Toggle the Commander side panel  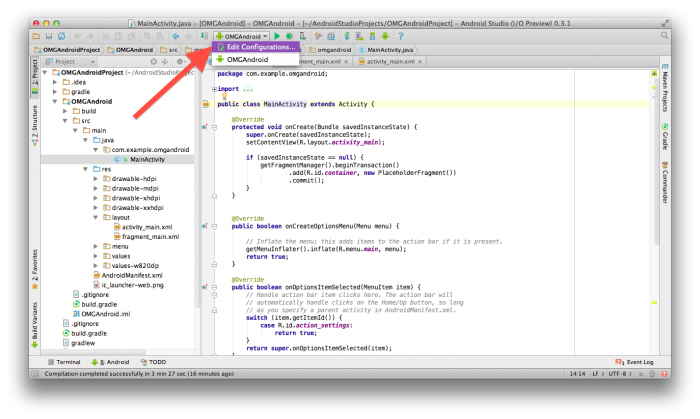pos(665,183)
